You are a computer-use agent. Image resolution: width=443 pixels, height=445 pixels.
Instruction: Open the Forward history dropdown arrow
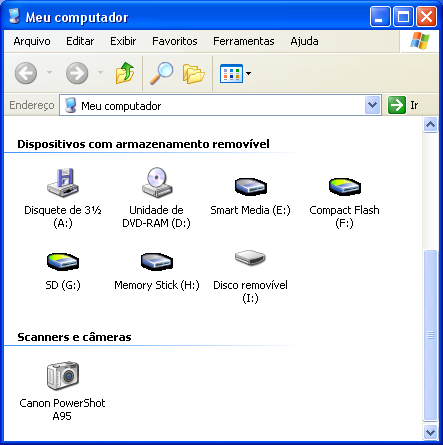pos(100,73)
